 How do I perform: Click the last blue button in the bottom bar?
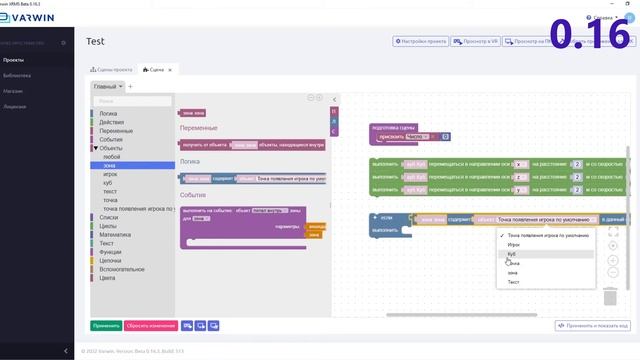213,326
